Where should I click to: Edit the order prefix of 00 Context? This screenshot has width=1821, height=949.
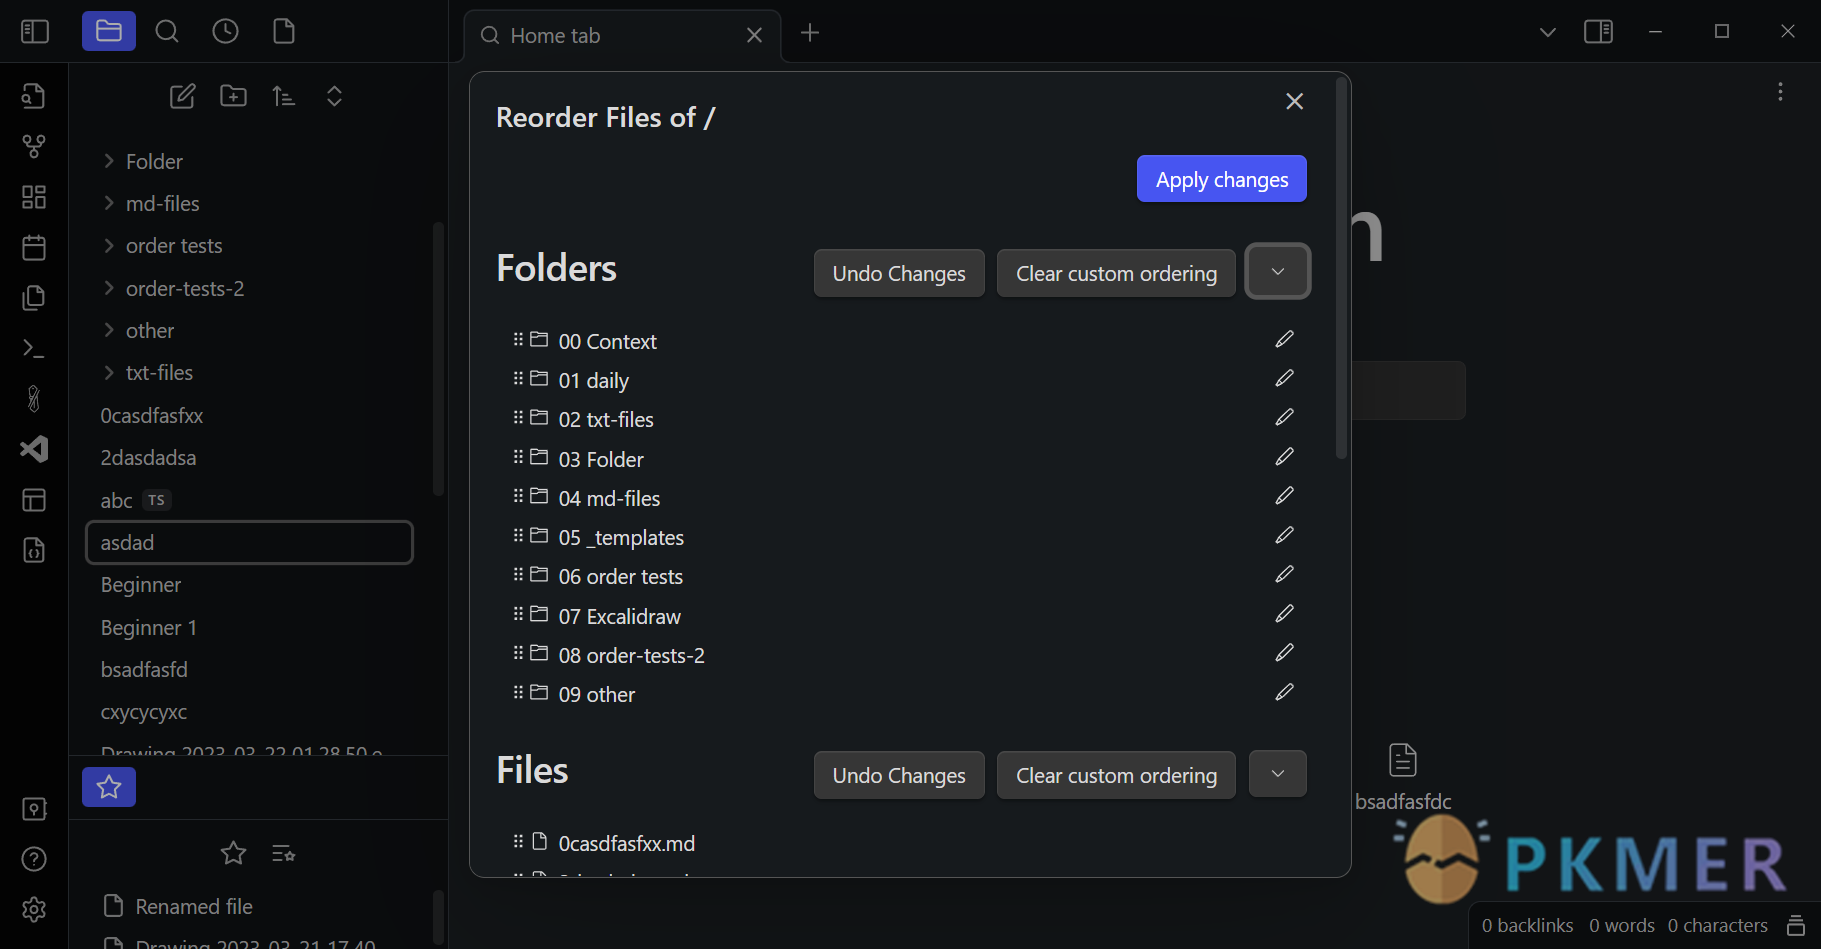tap(1284, 339)
